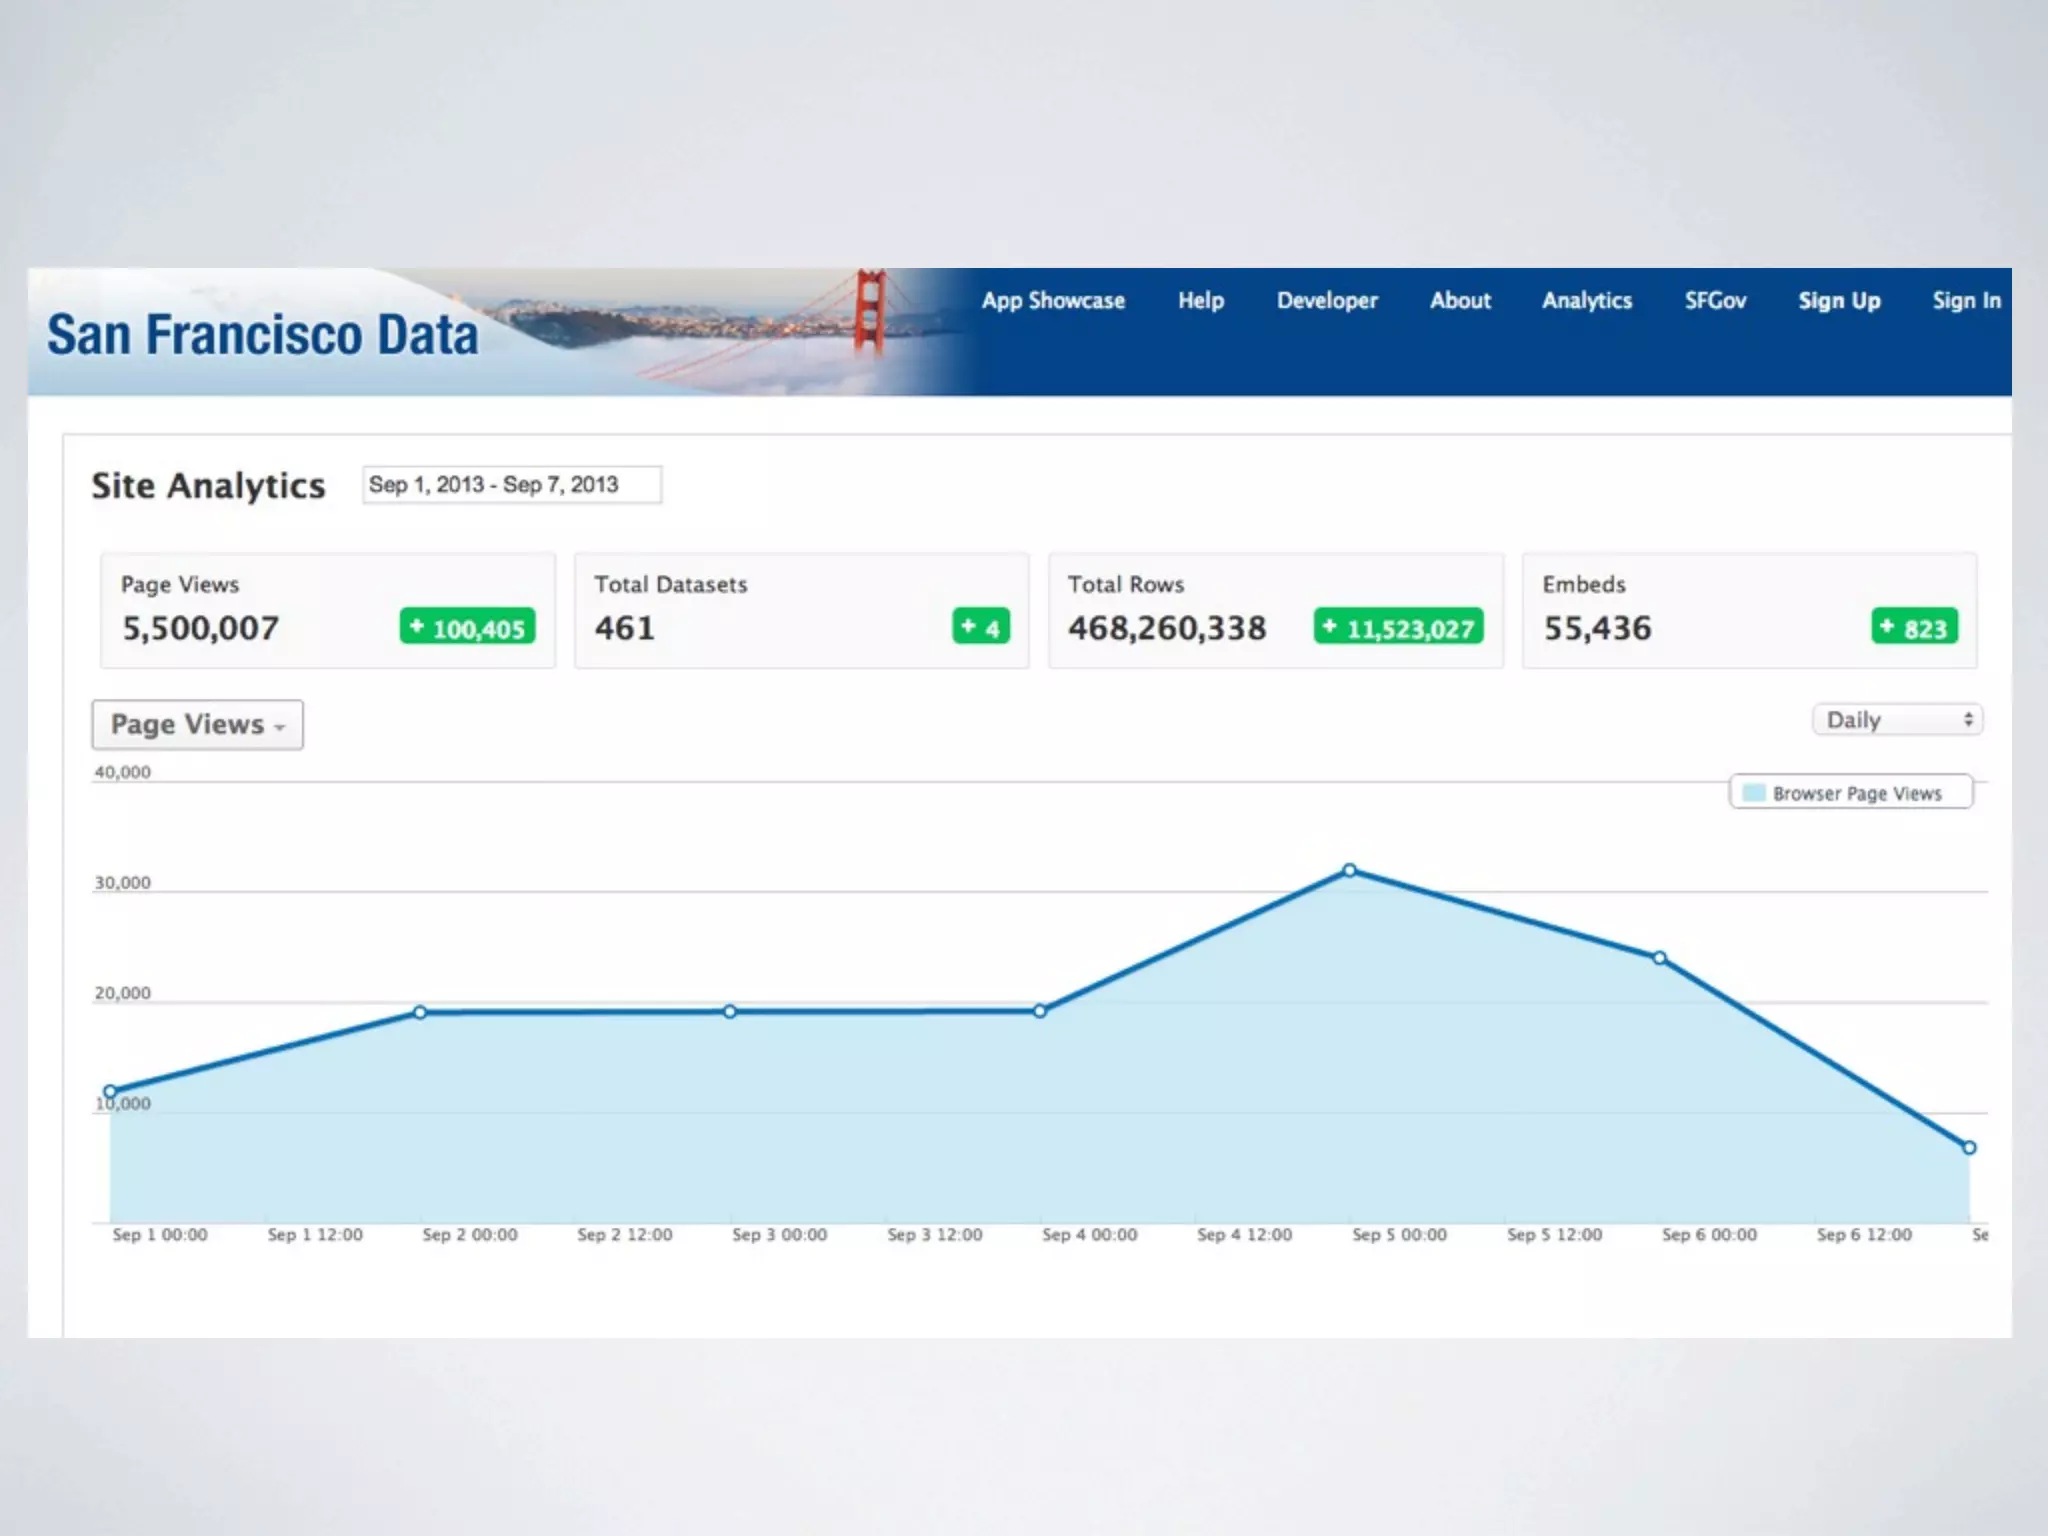This screenshot has height=1536, width=2048.
Task: Open the Daily interval dropdown
Action: 1897,720
